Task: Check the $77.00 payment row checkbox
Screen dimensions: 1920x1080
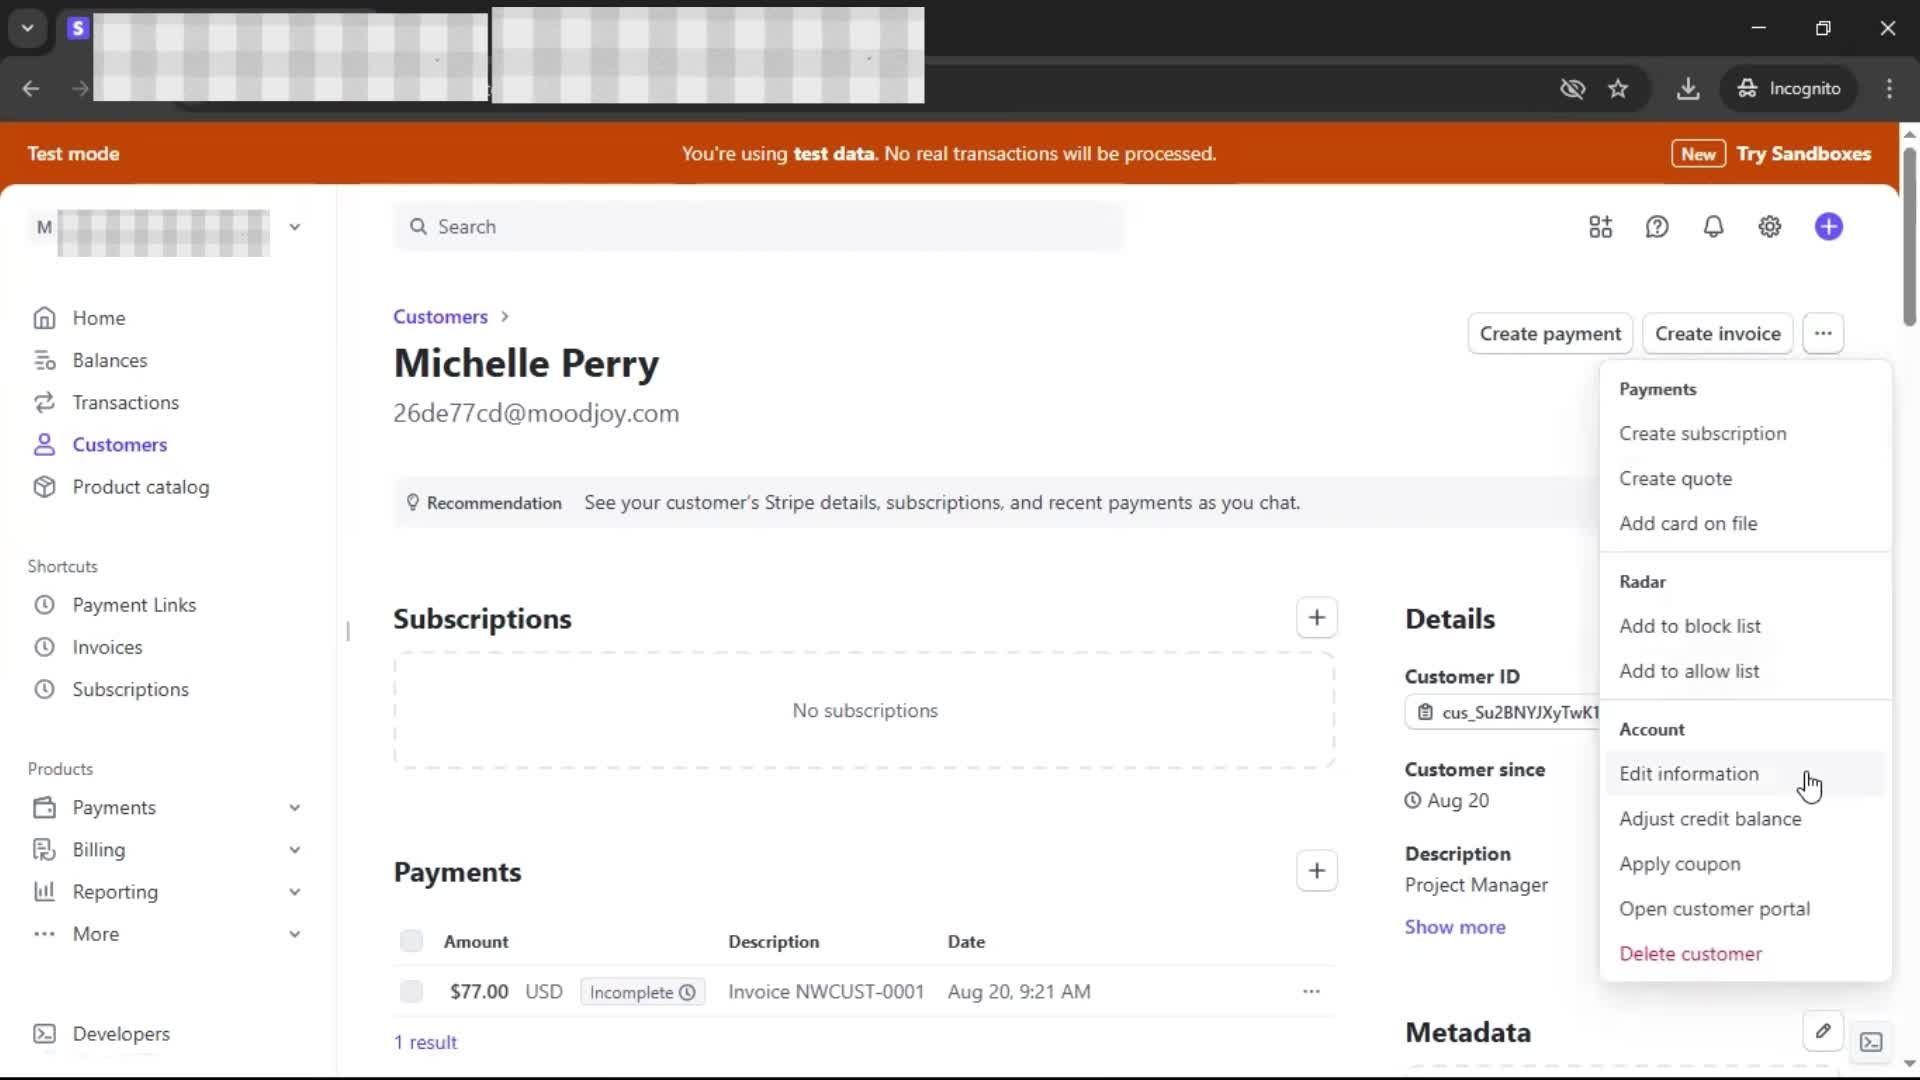Action: [411, 991]
